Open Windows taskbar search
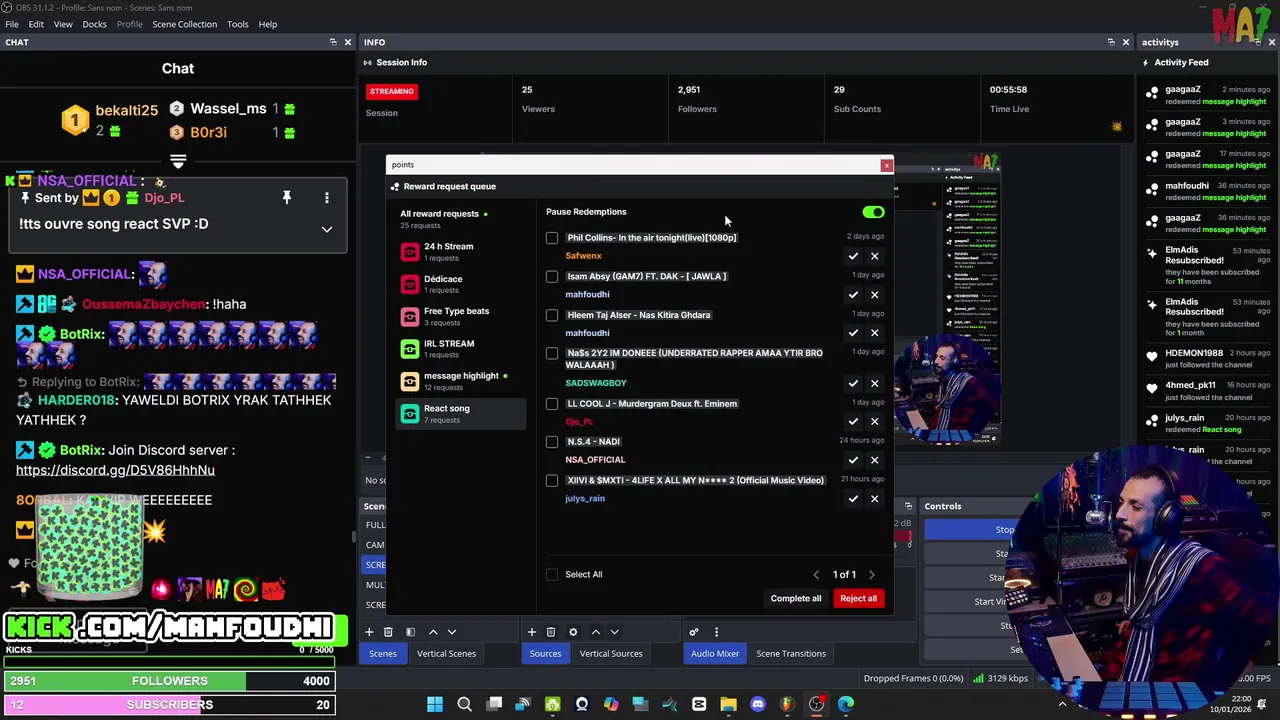The width and height of the screenshot is (1280, 720). point(464,705)
